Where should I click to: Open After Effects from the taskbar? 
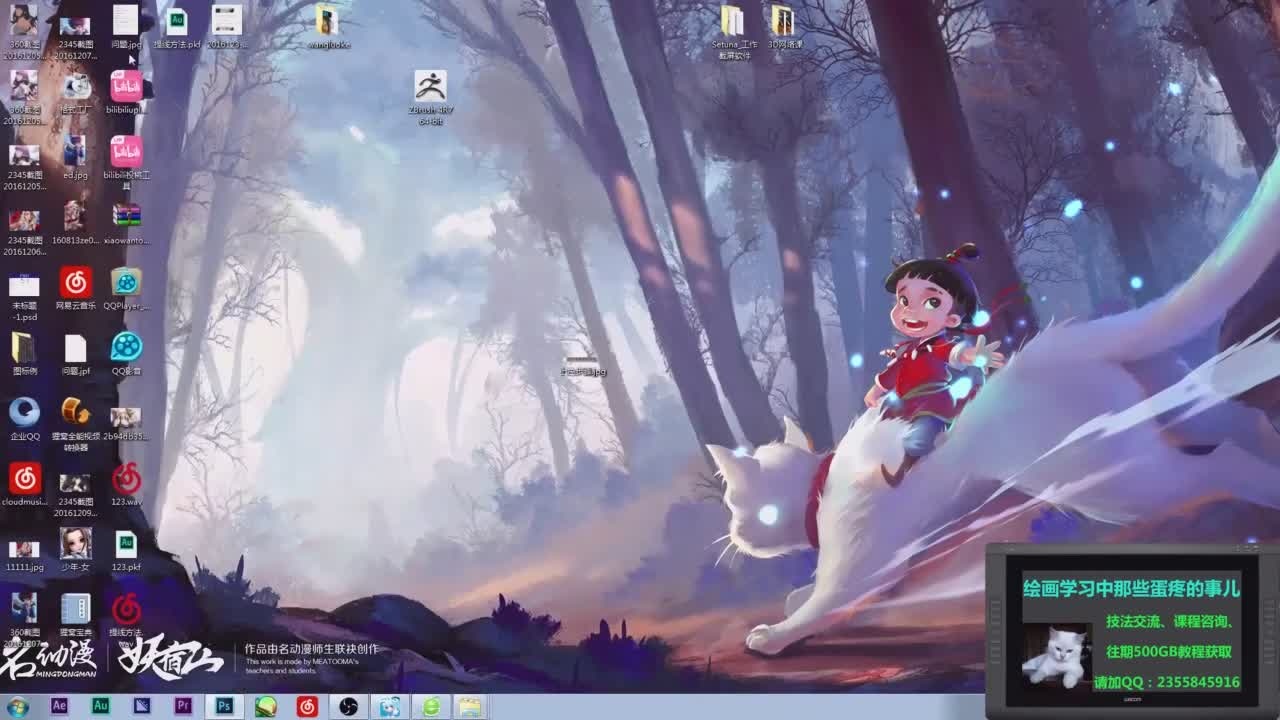coord(59,706)
